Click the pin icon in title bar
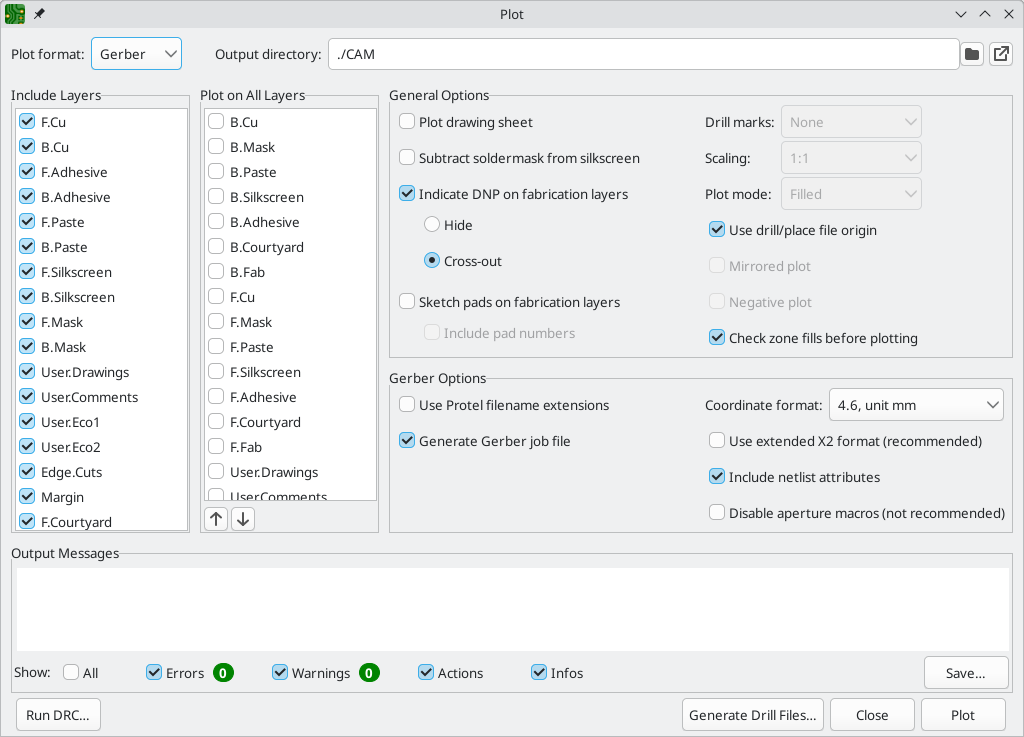 tap(39, 15)
